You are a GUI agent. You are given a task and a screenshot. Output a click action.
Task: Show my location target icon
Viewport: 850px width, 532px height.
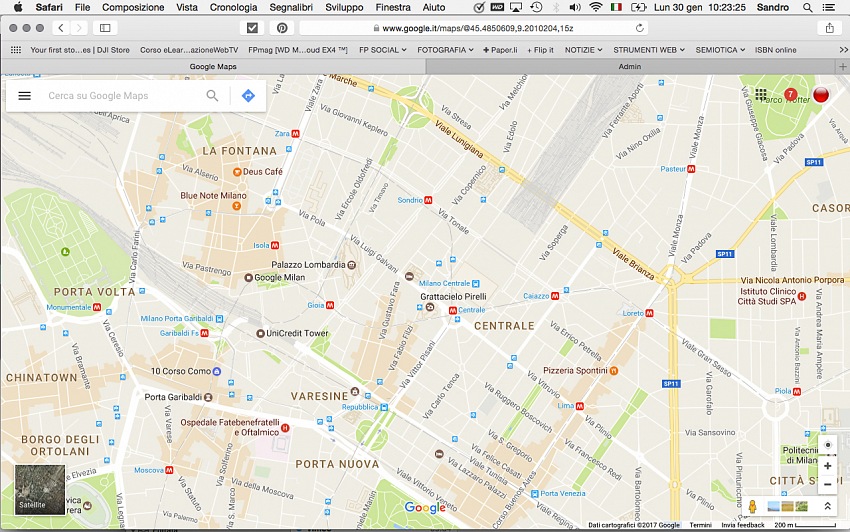pyautogui.click(x=828, y=445)
